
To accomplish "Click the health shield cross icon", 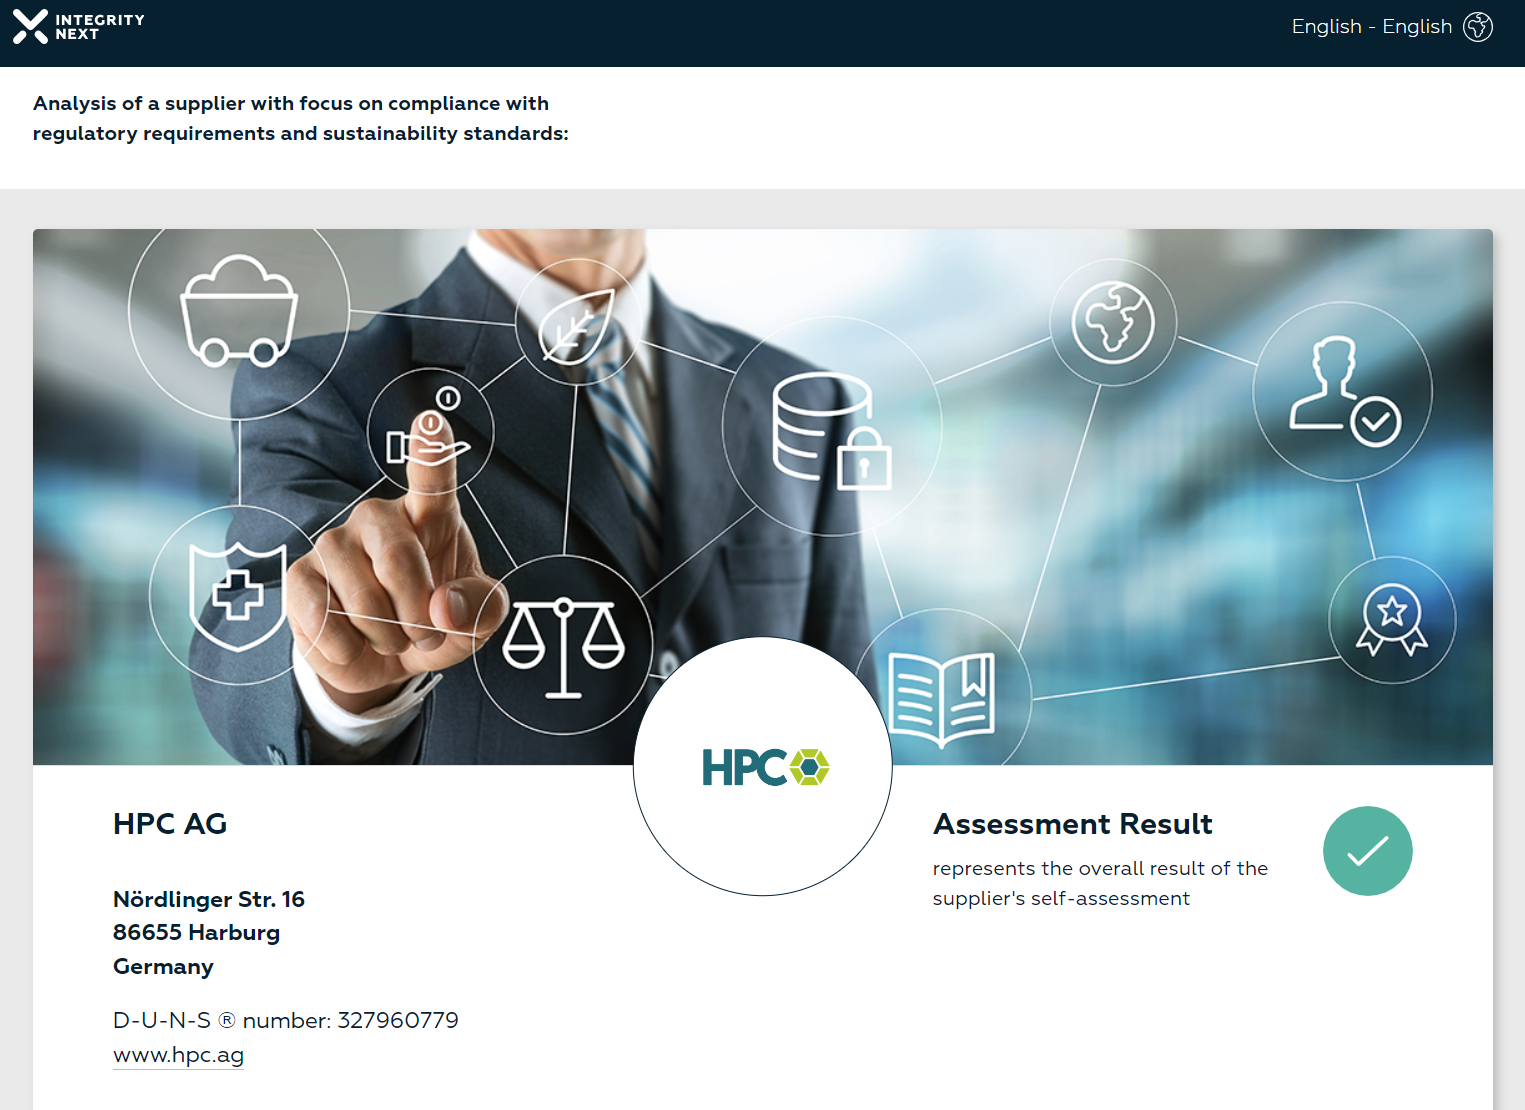I will (238, 596).
